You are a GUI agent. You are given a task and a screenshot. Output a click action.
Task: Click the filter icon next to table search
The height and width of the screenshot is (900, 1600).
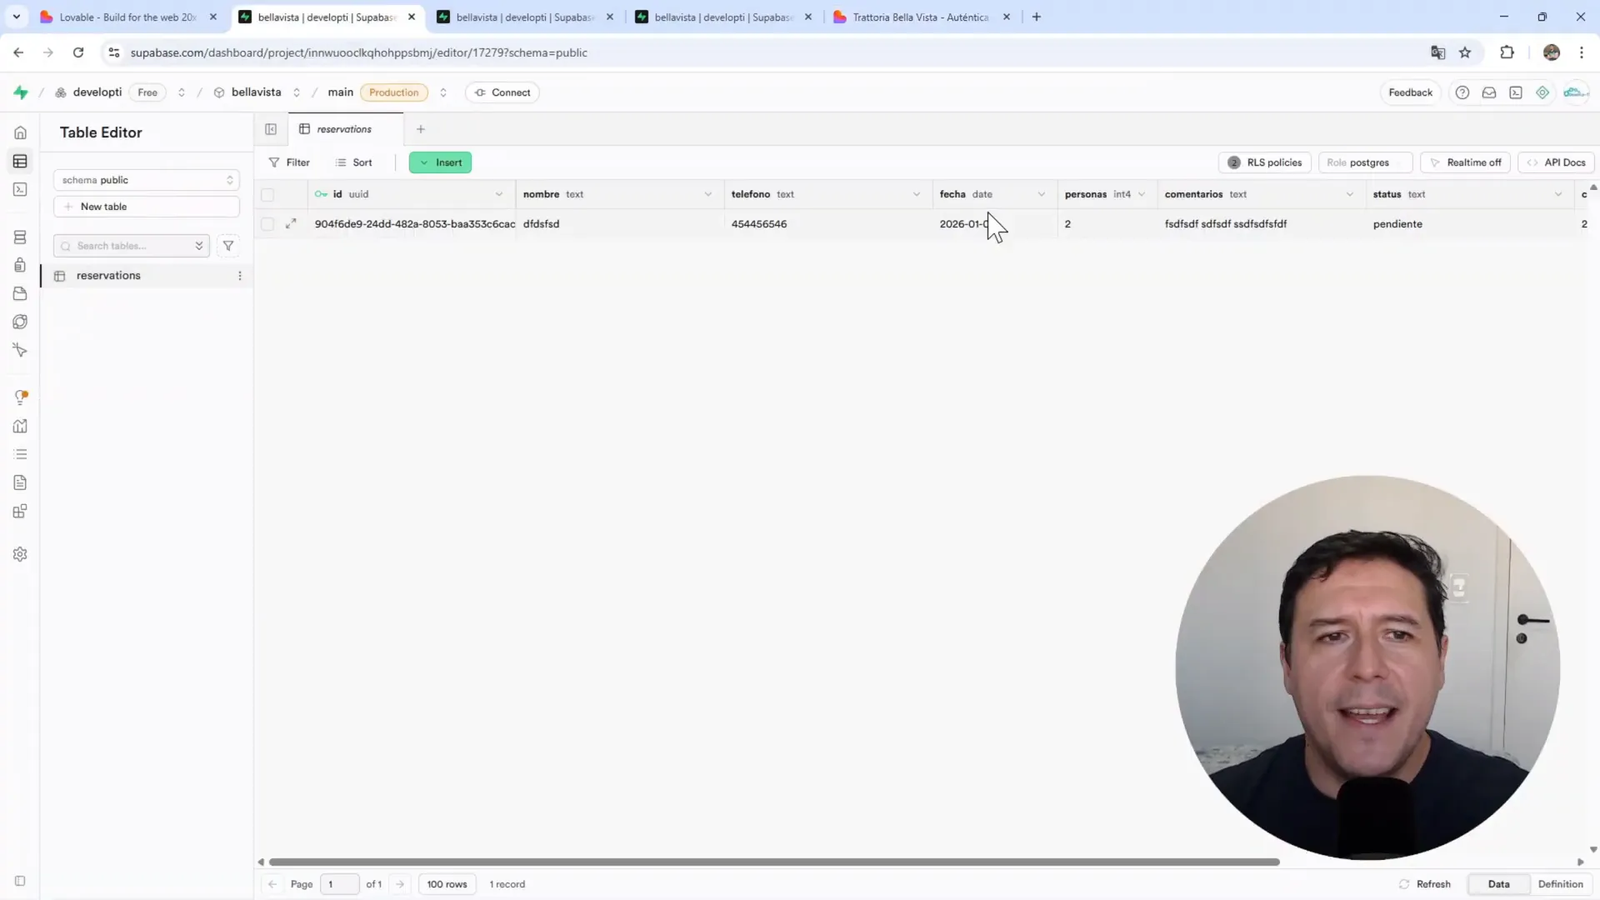click(228, 246)
